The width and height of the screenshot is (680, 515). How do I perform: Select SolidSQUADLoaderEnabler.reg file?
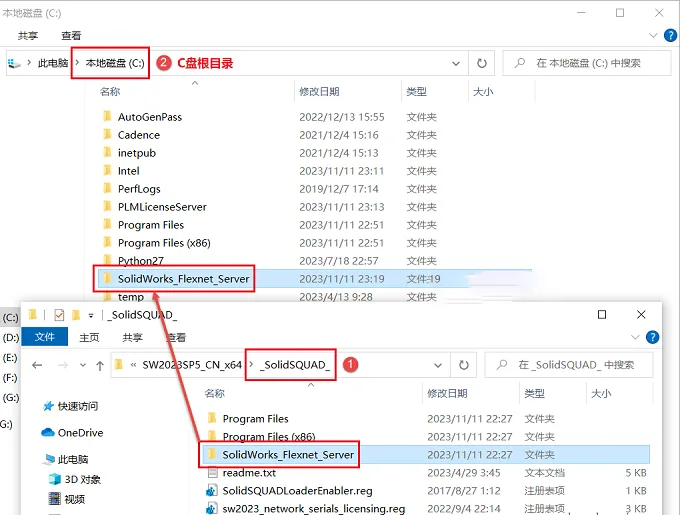point(297,491)
